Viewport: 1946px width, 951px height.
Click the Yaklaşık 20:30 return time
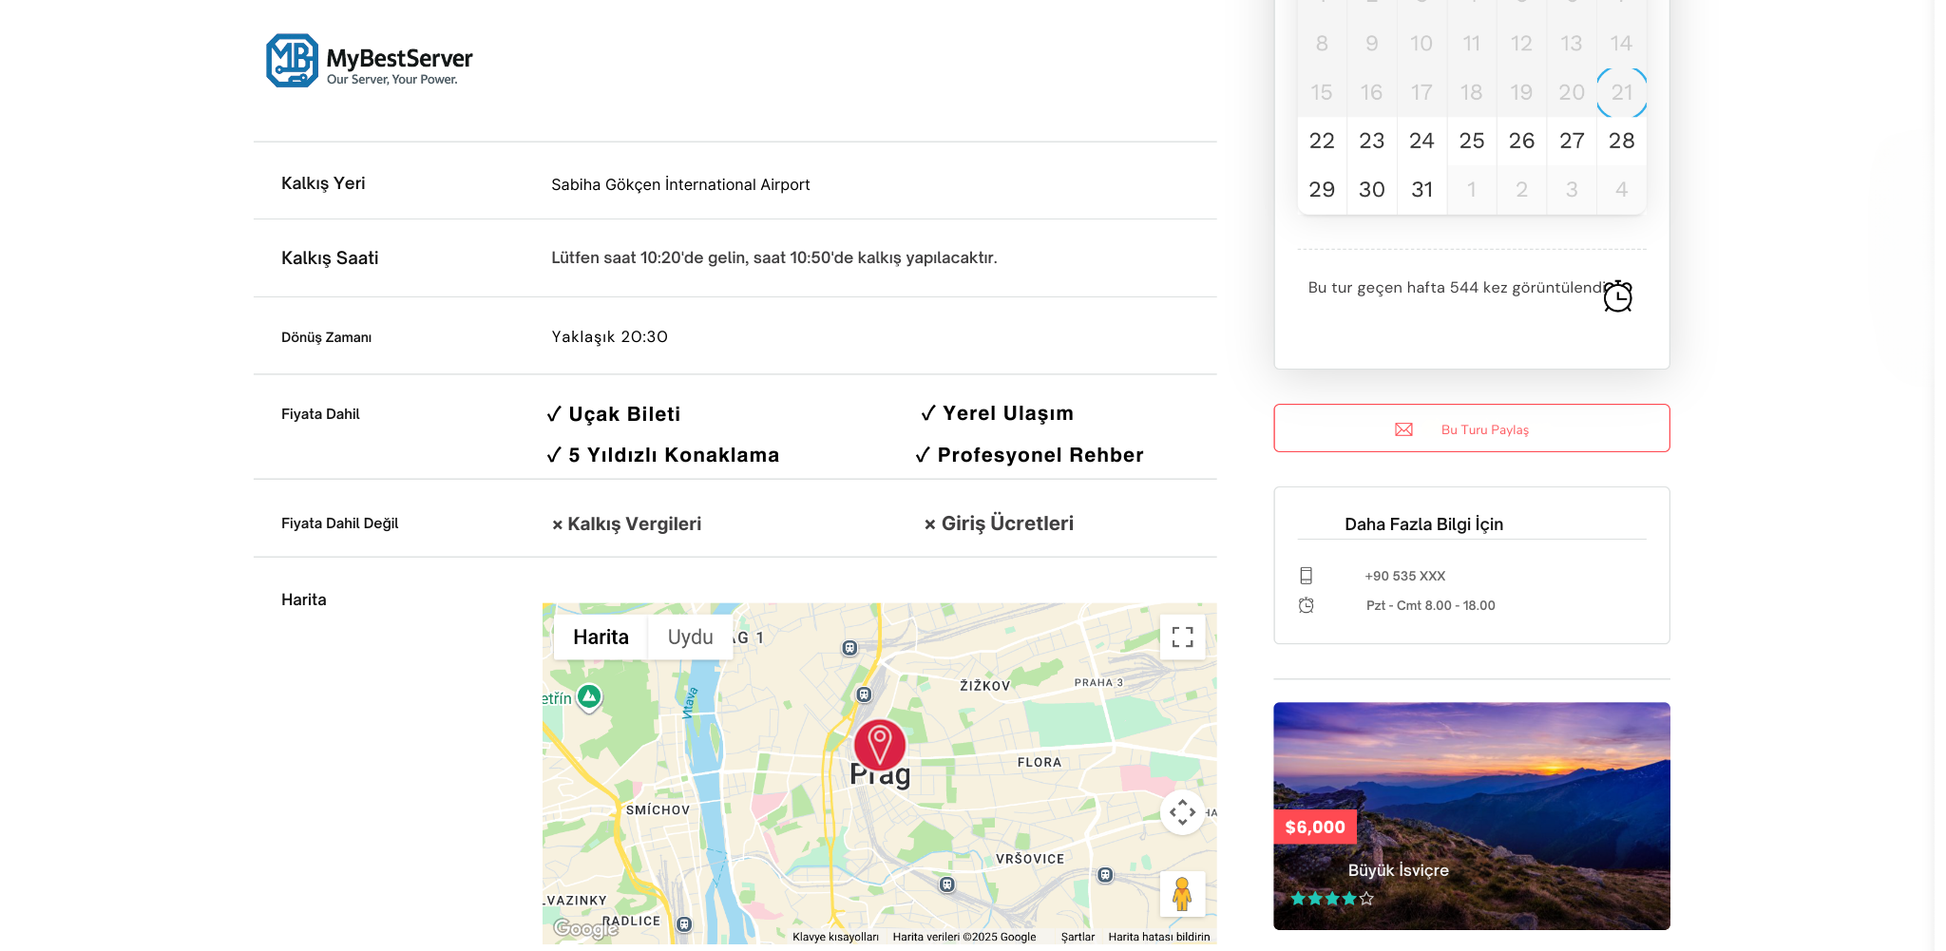(x=610, y=337)
